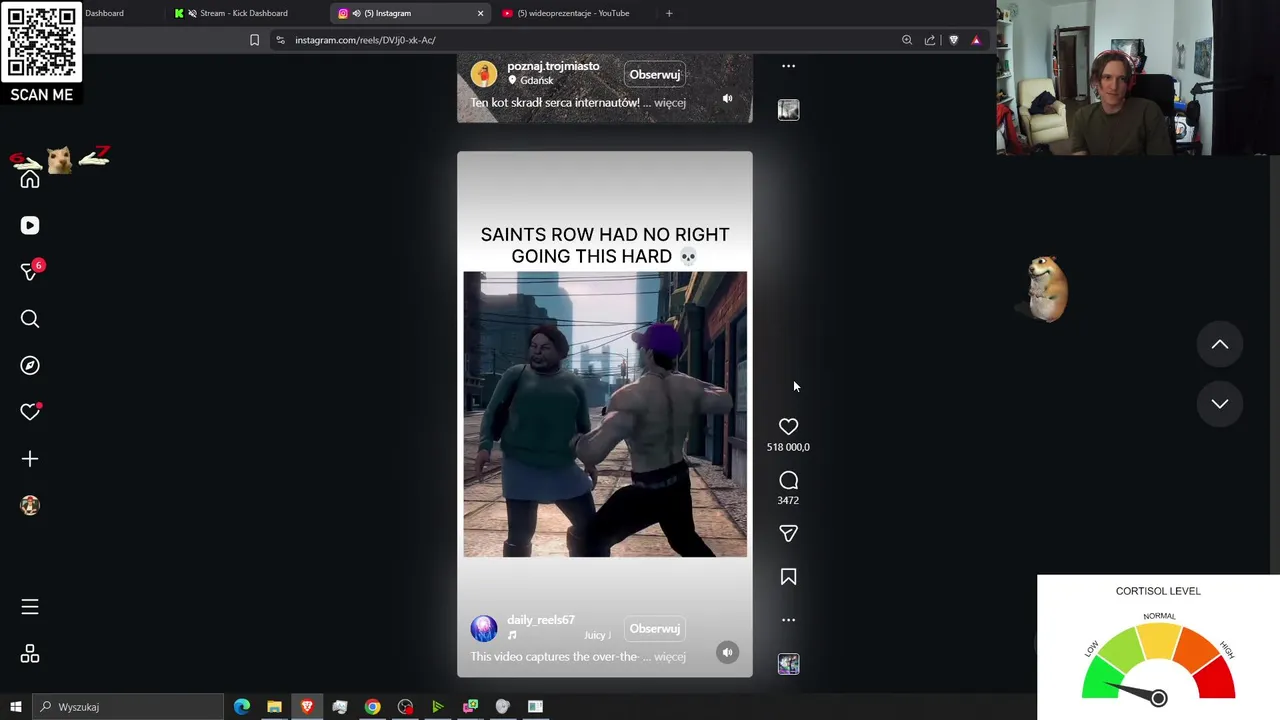
Task: Switch to the Stream - Kick Dashboard tab
Action: (x=244, y=13)
